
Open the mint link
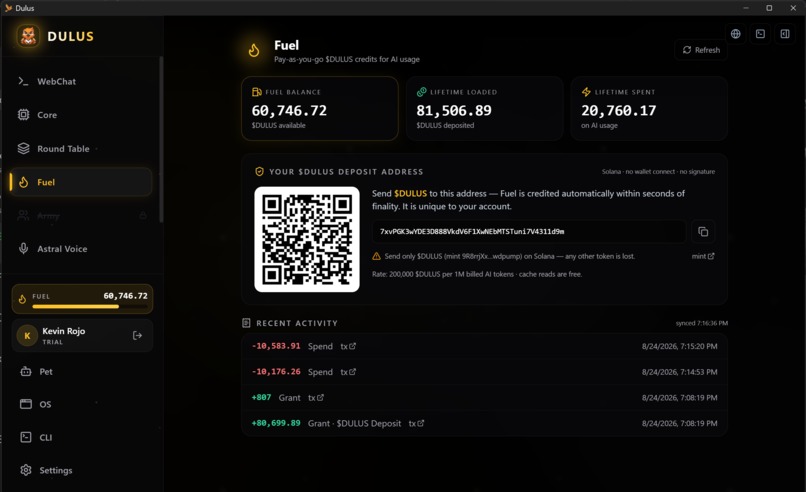tap(703, 256)
